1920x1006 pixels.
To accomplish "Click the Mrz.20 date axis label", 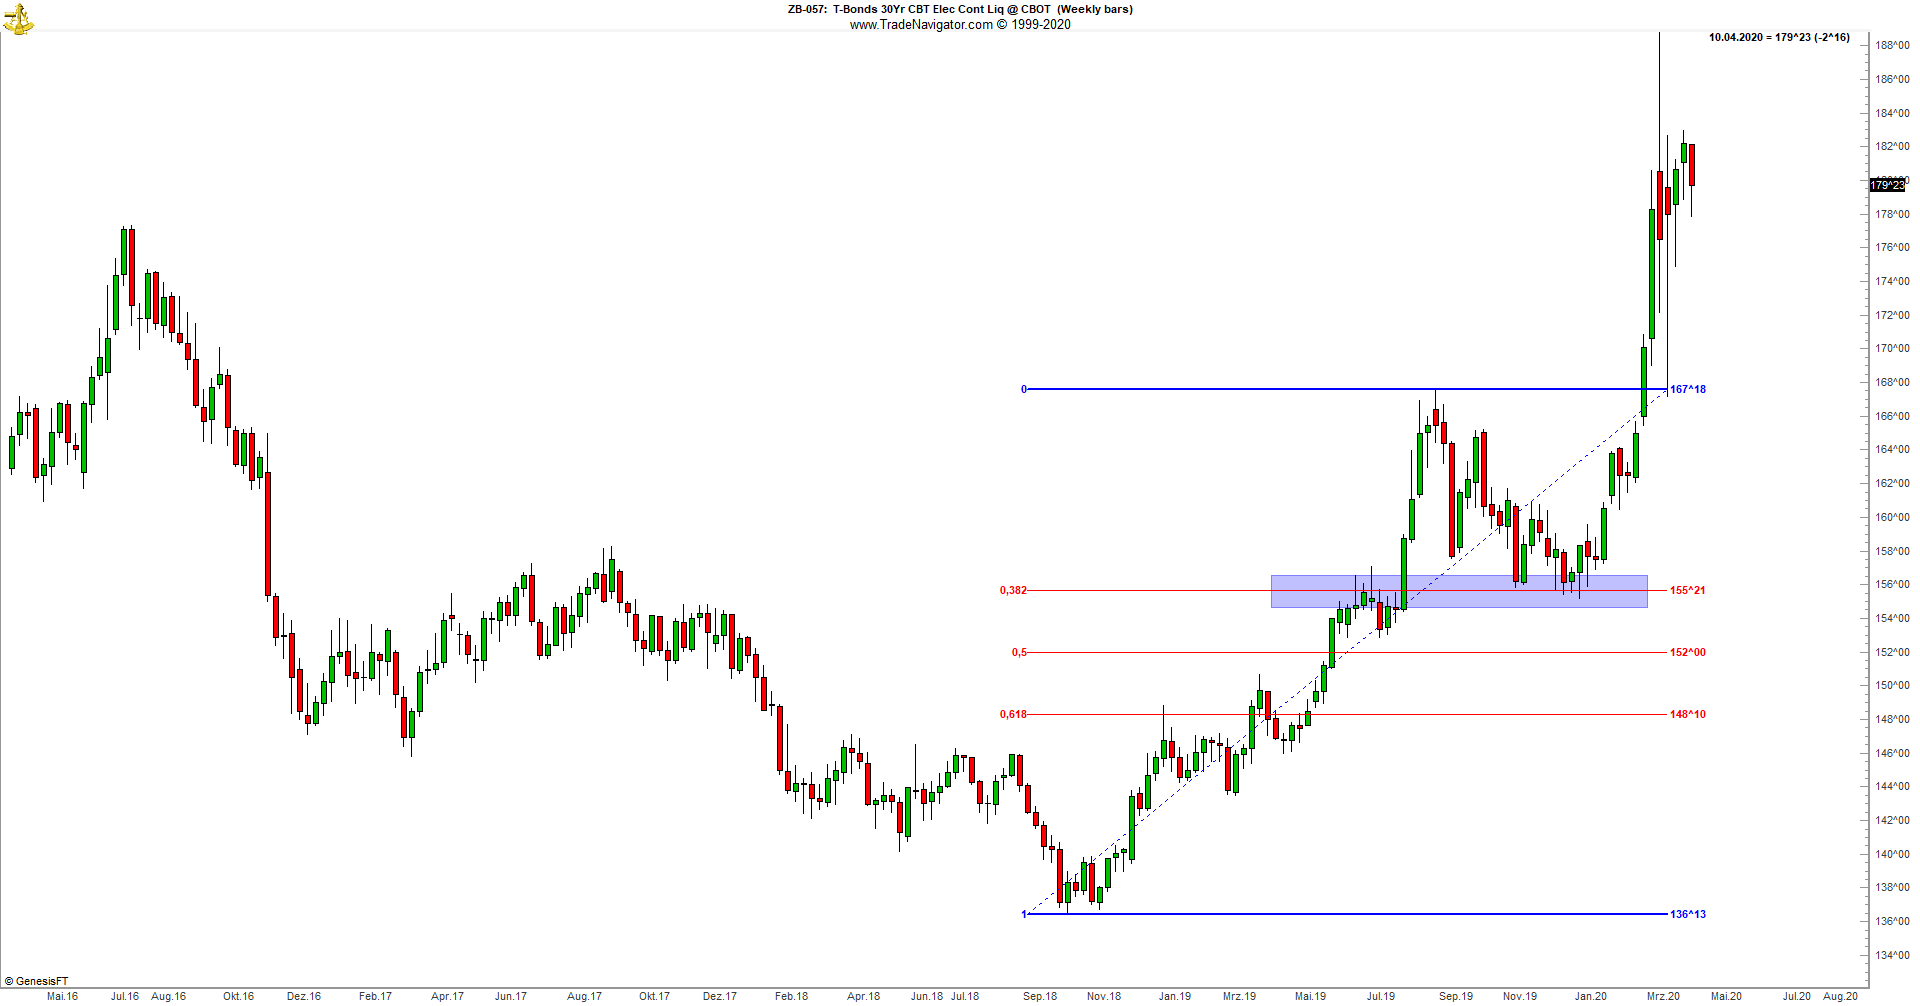I will (x=1663, y=996).
